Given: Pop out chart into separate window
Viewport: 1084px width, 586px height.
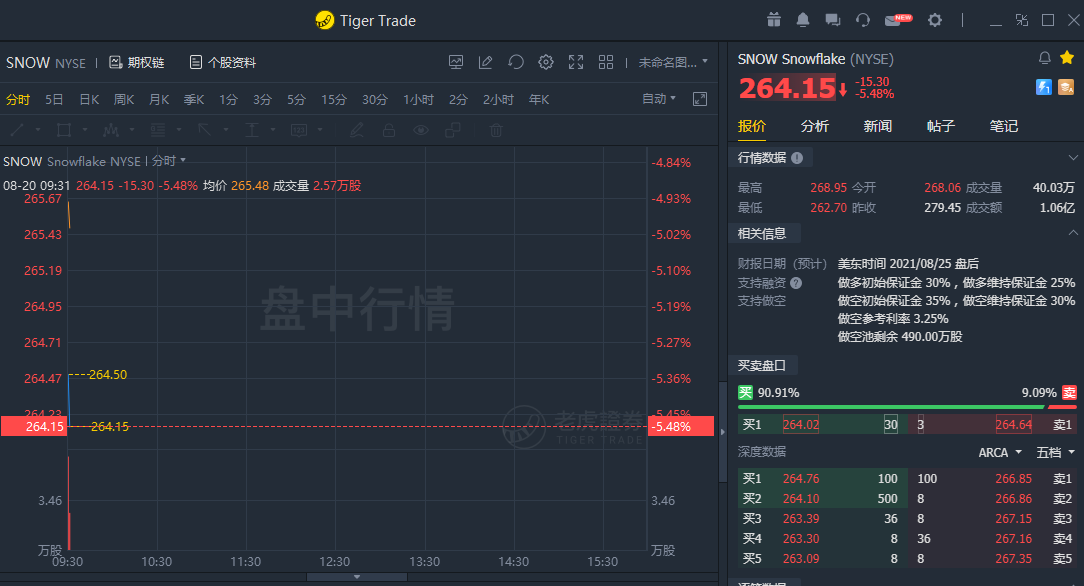Looking at the screenshot, I should click(700, 99).
